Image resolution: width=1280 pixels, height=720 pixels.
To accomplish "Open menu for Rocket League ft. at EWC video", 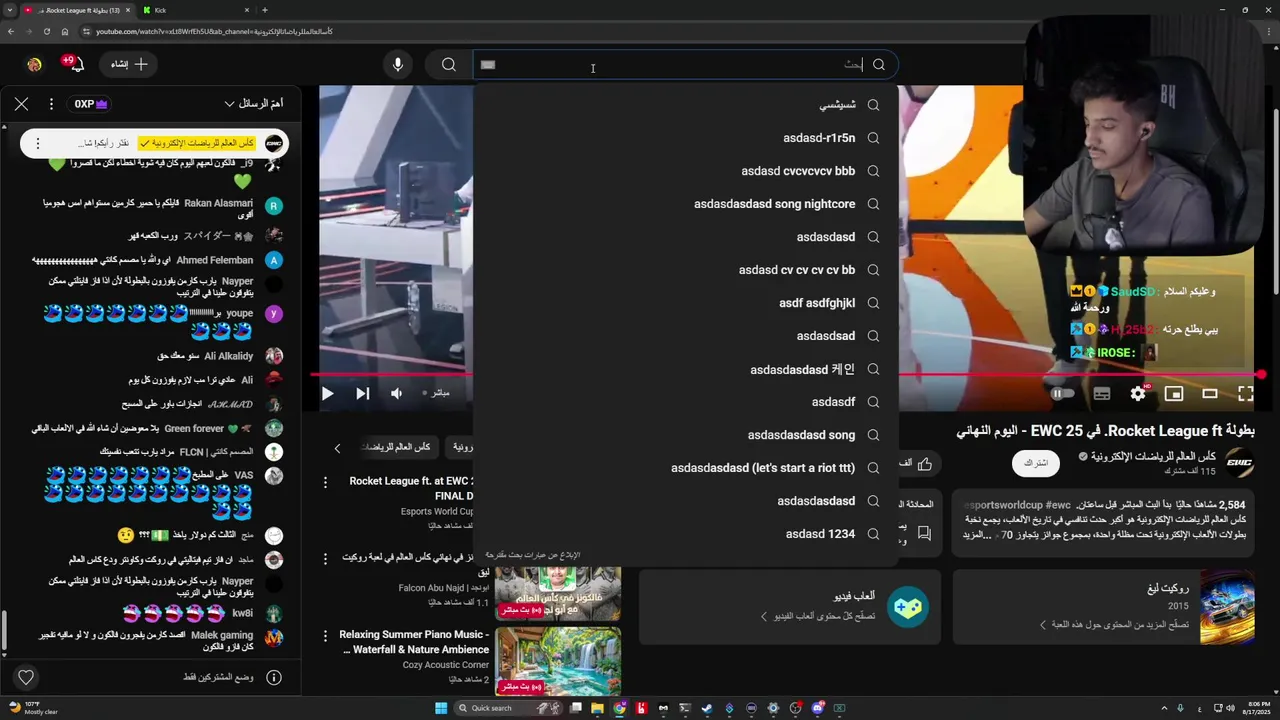I will (325, 482).
